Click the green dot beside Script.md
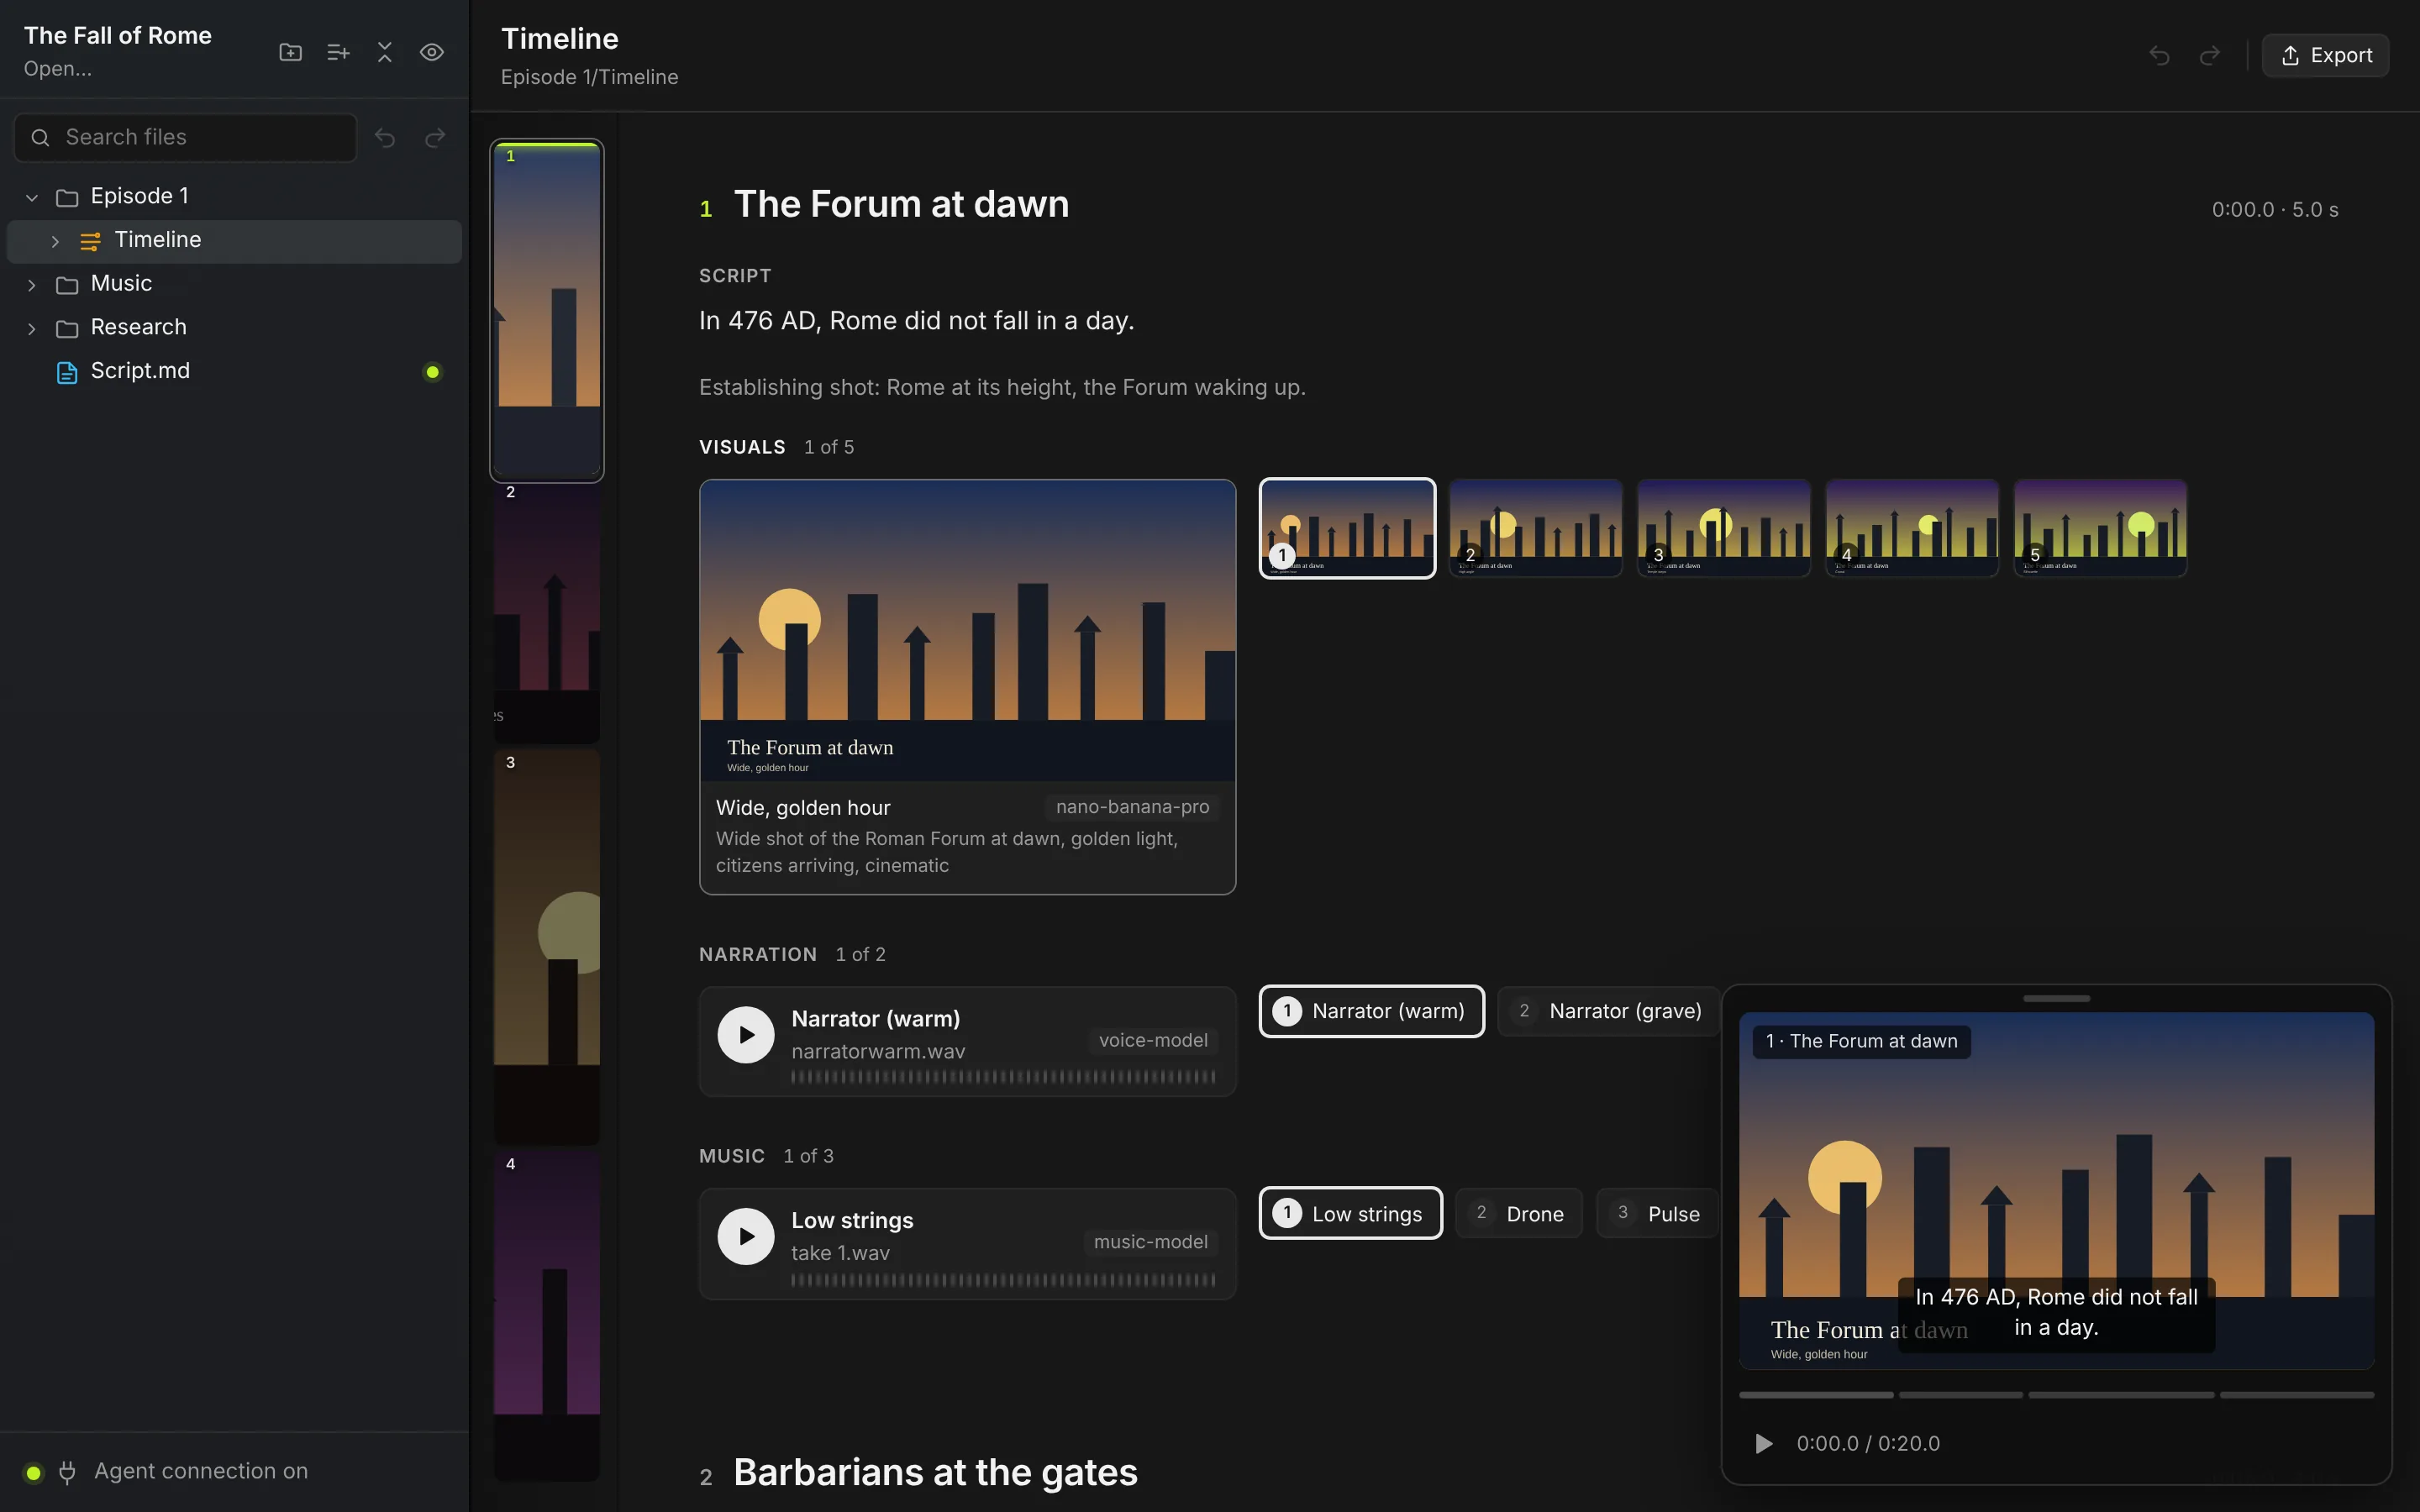 tap(432, 372)
